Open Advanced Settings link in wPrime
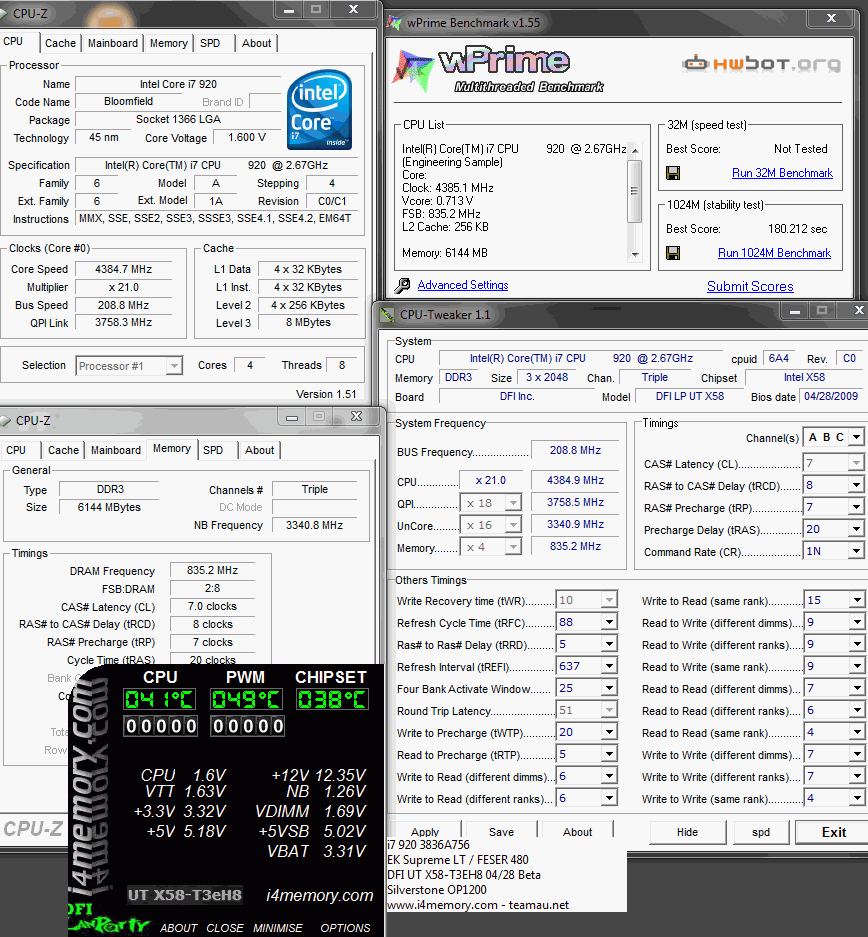The image size is (868, 937). [x=463, y=285]
